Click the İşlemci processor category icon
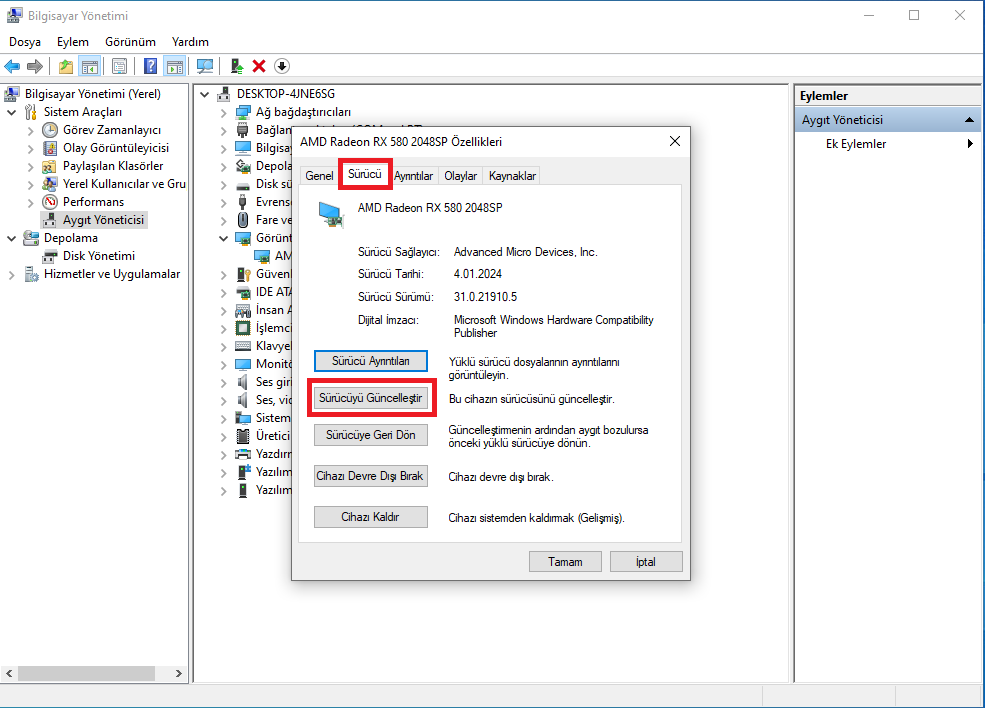Screen dimensions: 985x708 coord(243,328)
